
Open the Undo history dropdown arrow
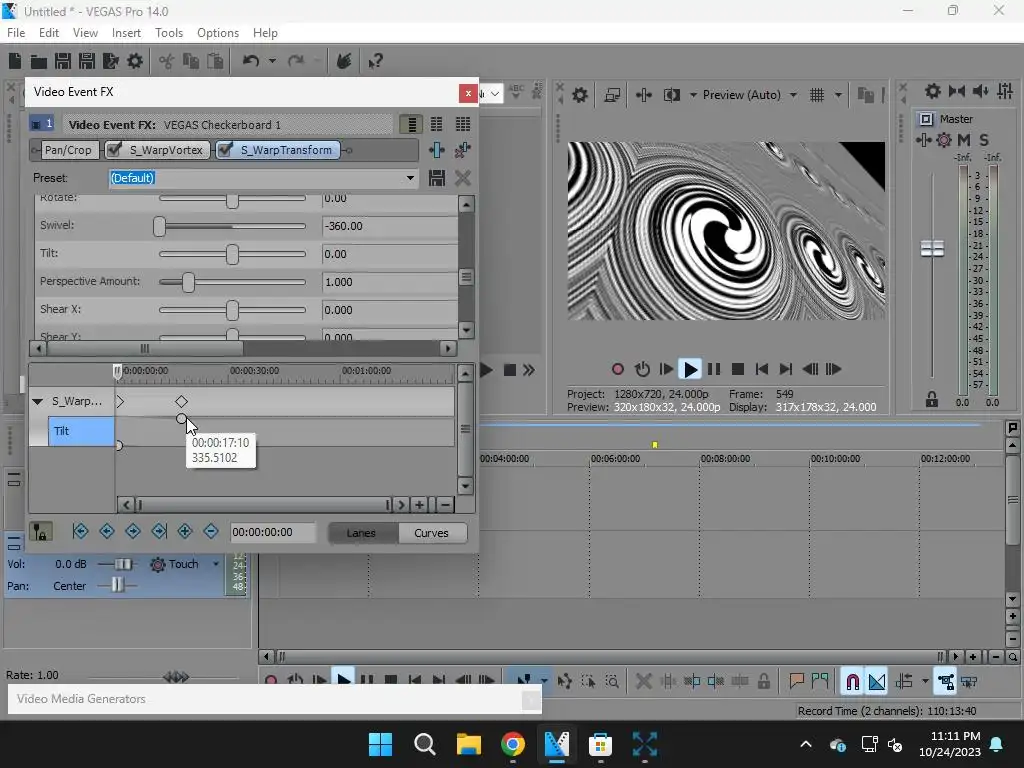(272, 61)
